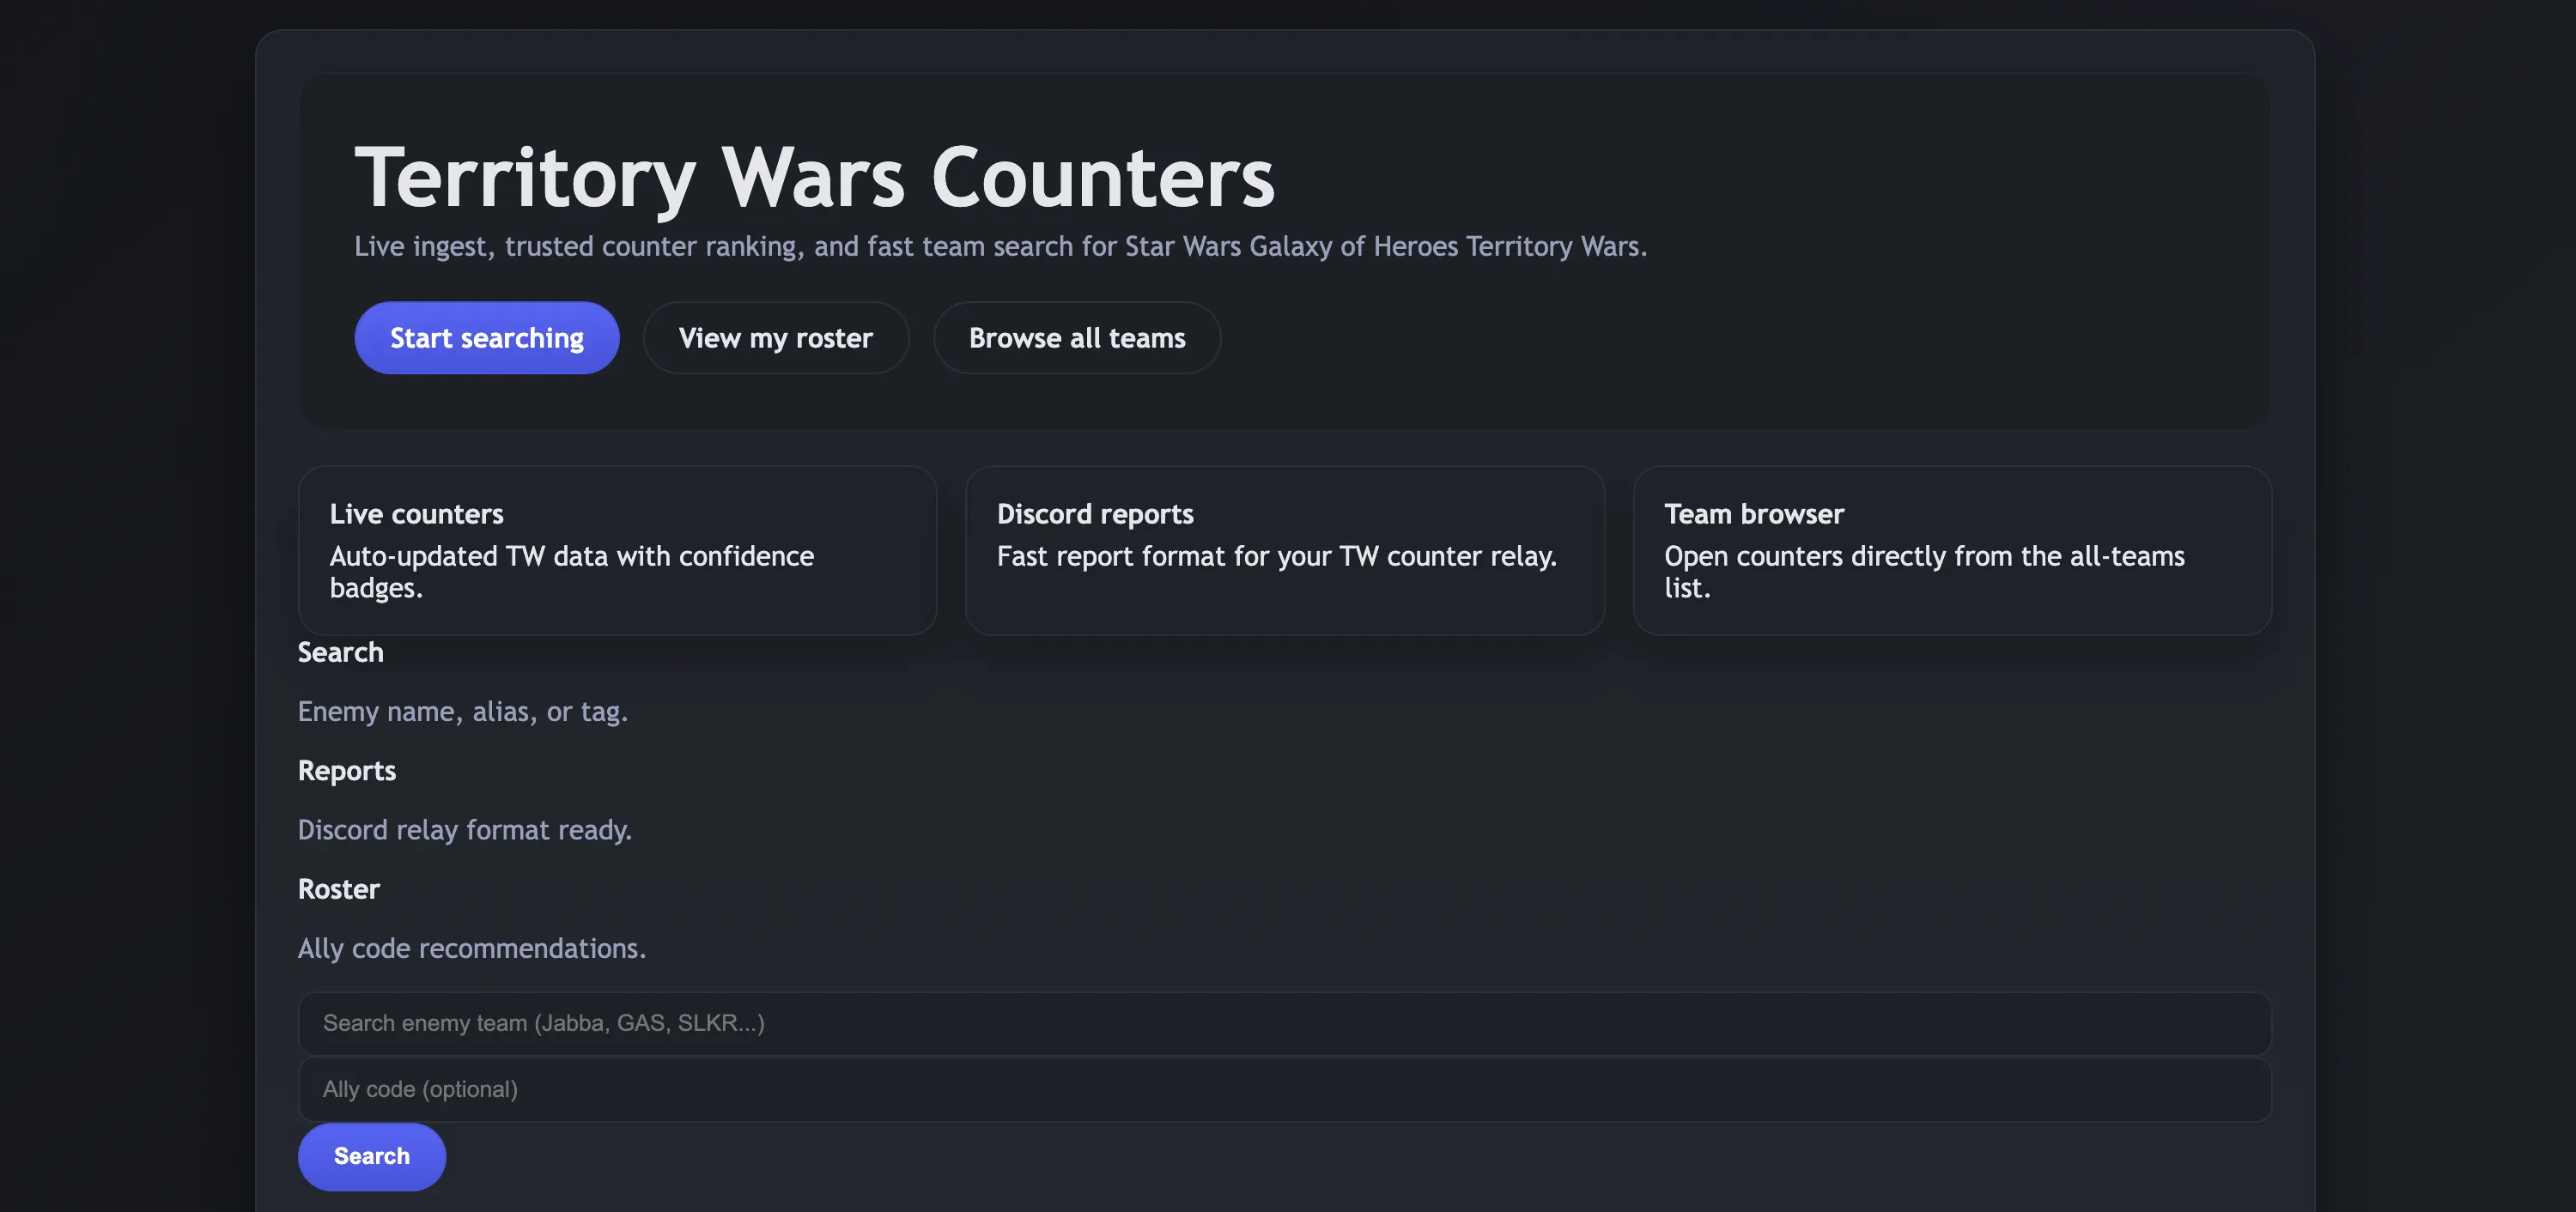
Task: Open the Team browser card
Action: (x=1951, y=550)
